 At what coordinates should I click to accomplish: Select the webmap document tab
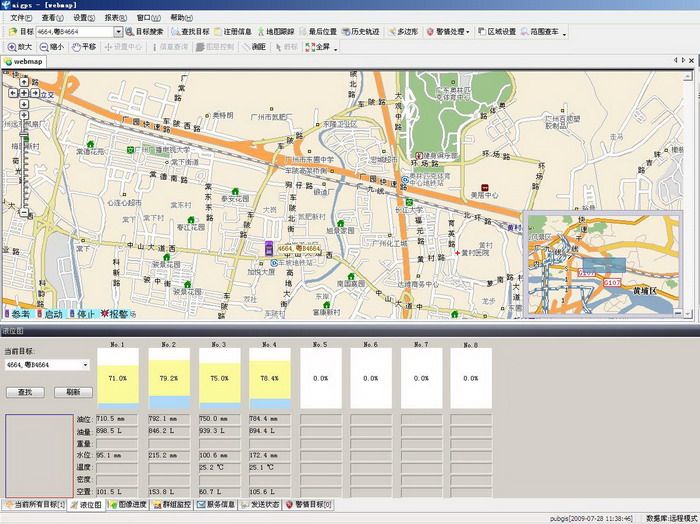24,62
